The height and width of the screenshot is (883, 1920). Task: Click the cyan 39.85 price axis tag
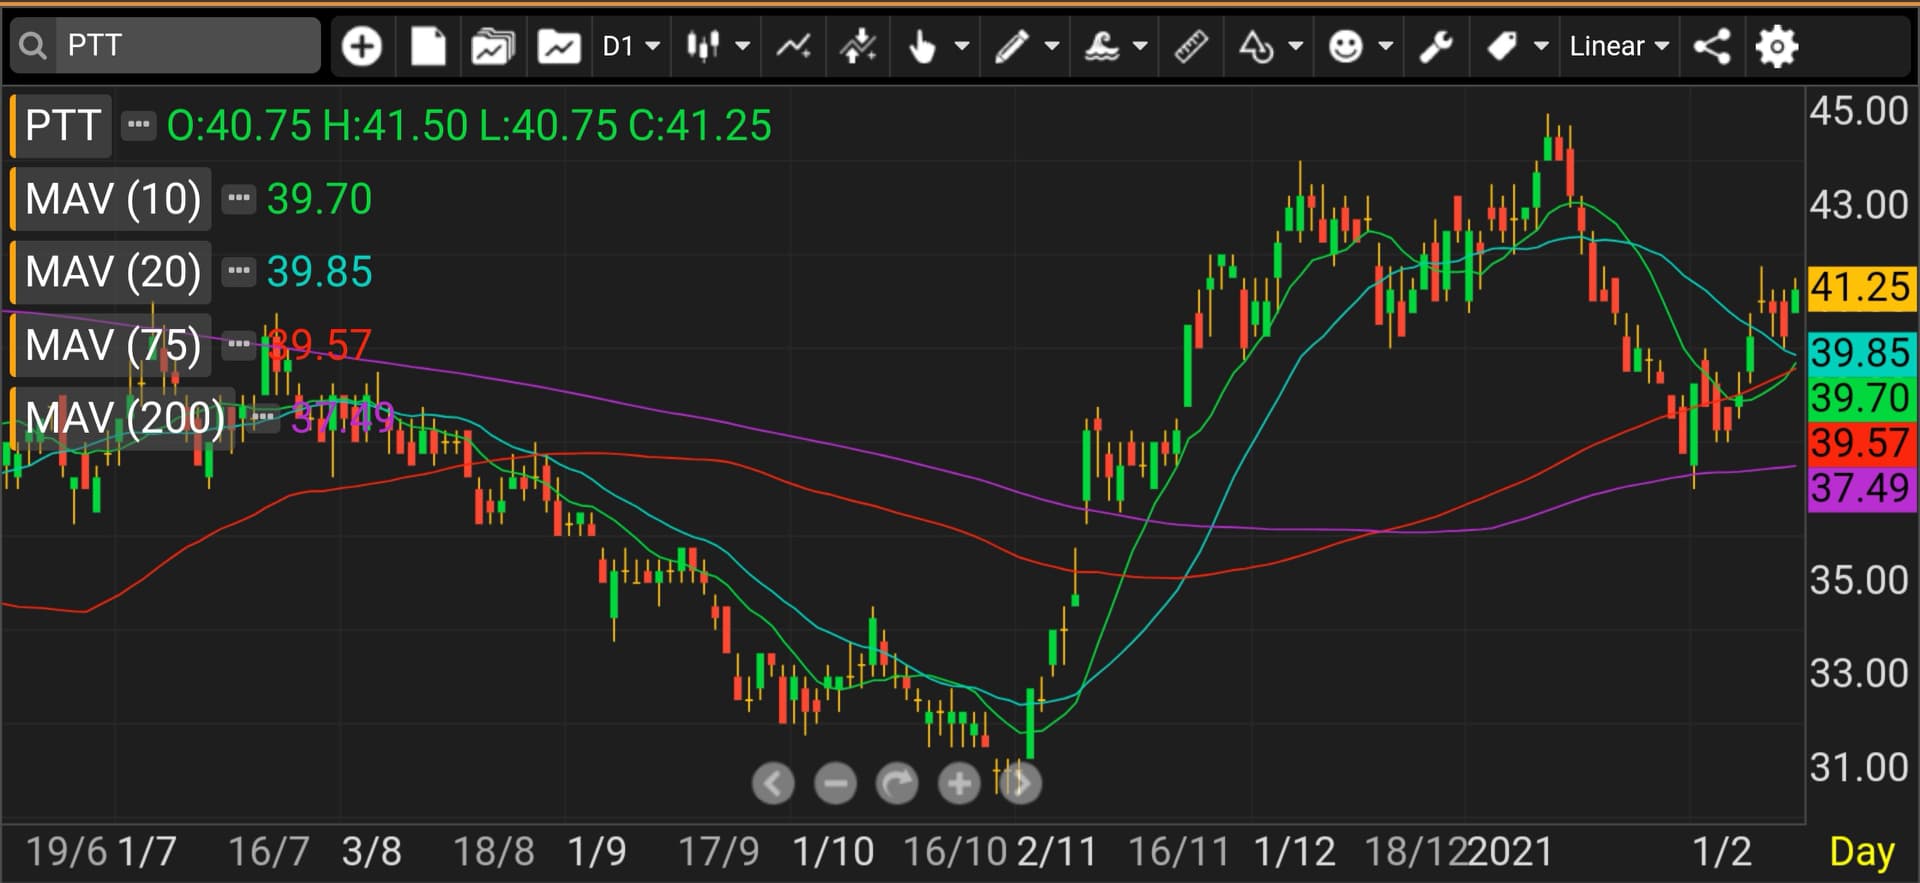coord(1862,353)
